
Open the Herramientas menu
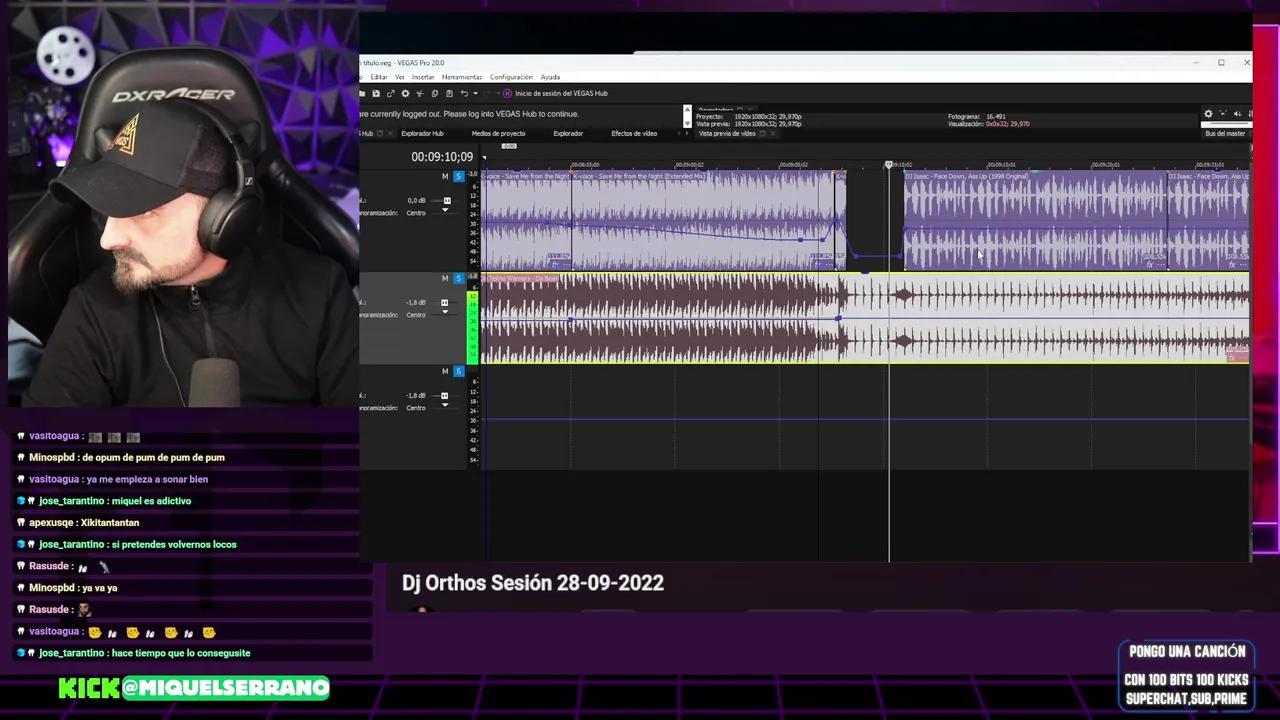[462, 77]
